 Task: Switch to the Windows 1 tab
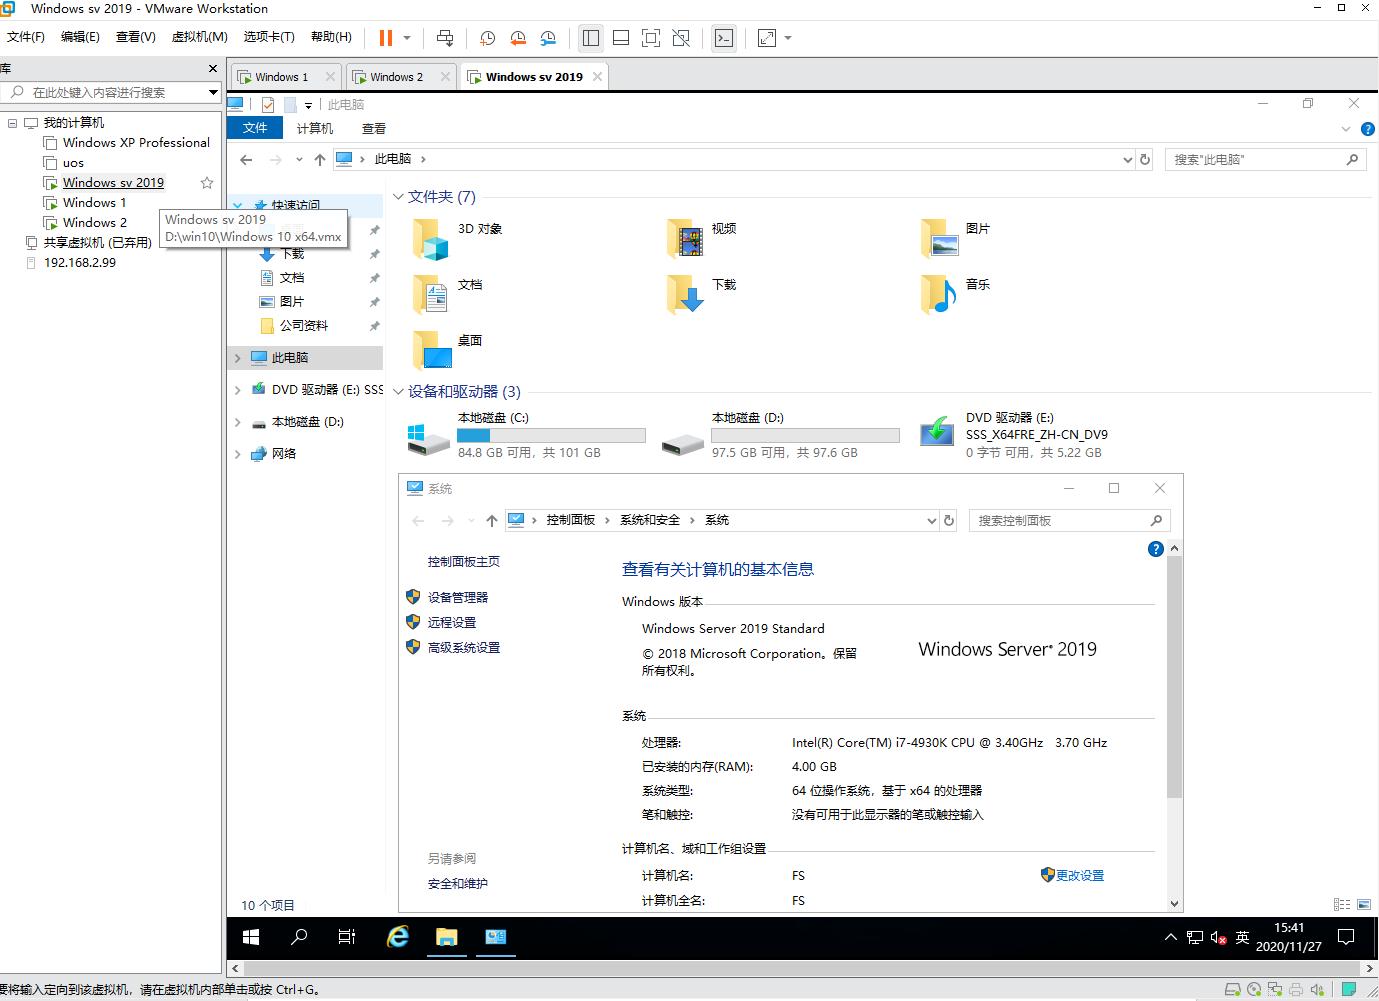click(283, 75)
